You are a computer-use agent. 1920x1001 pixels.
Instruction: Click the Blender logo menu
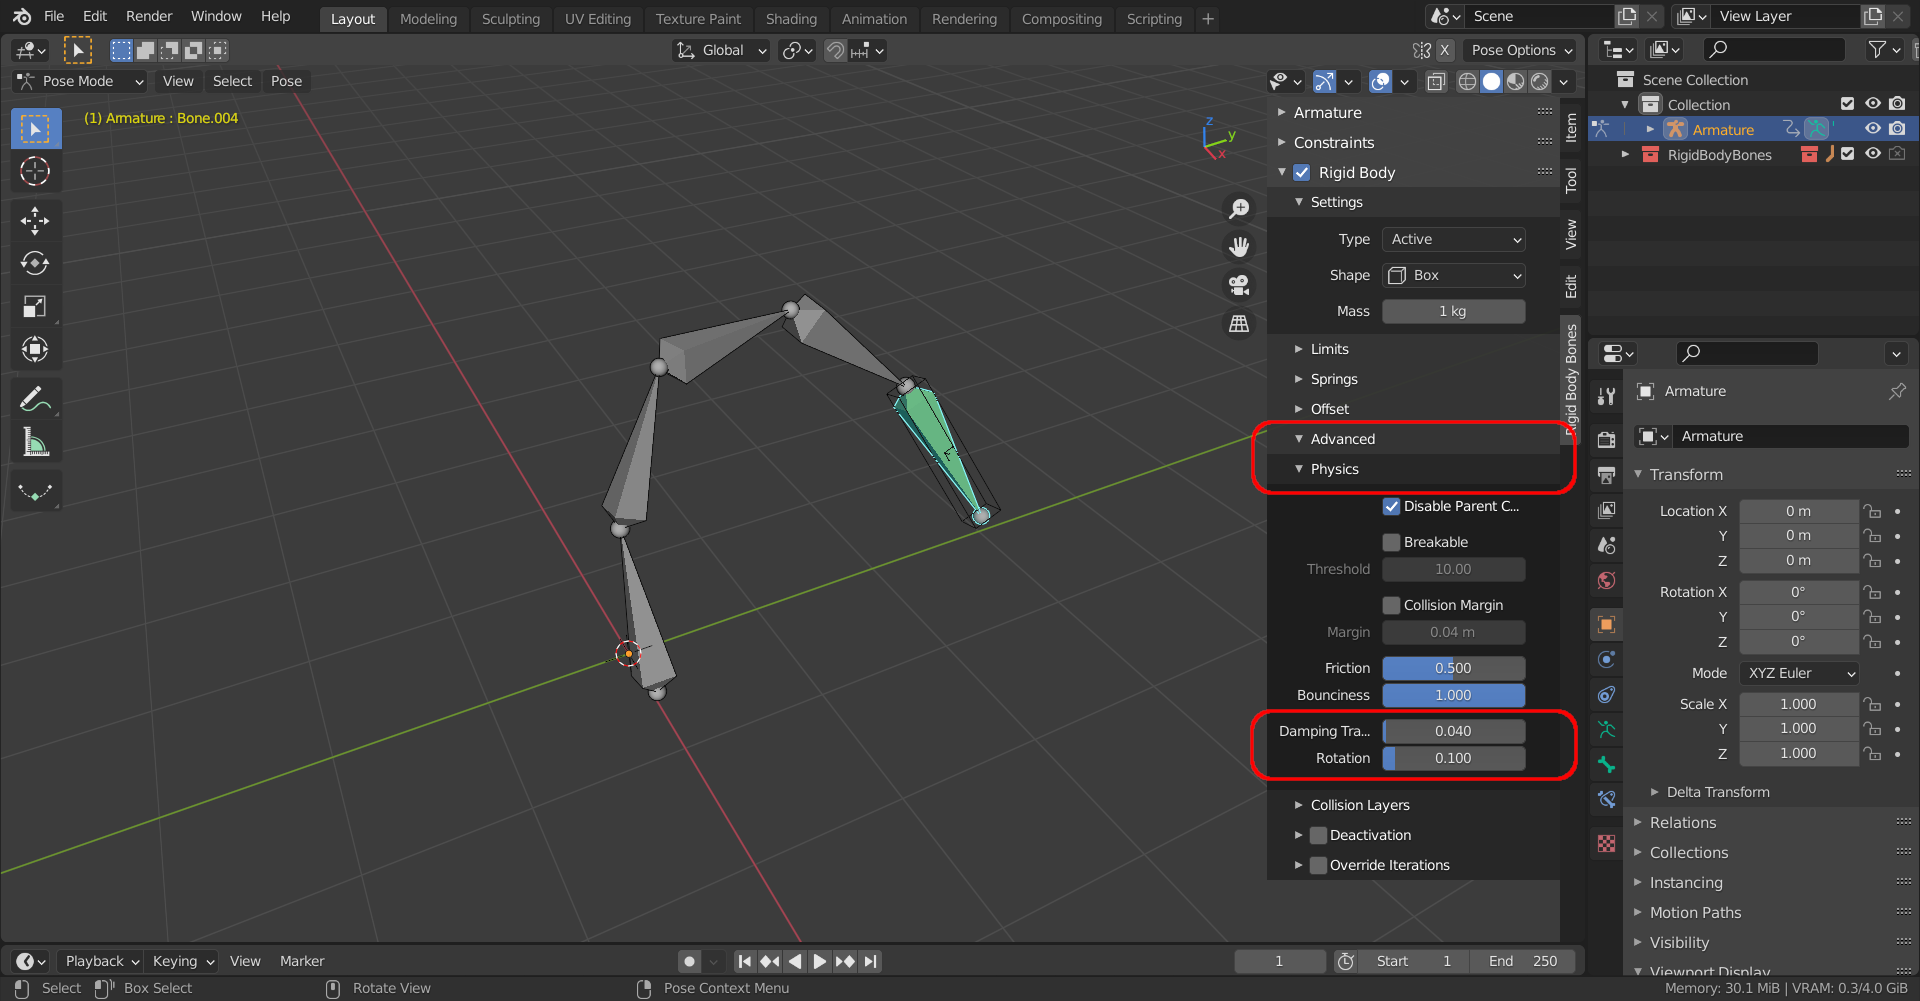click(x=21, y=16)
